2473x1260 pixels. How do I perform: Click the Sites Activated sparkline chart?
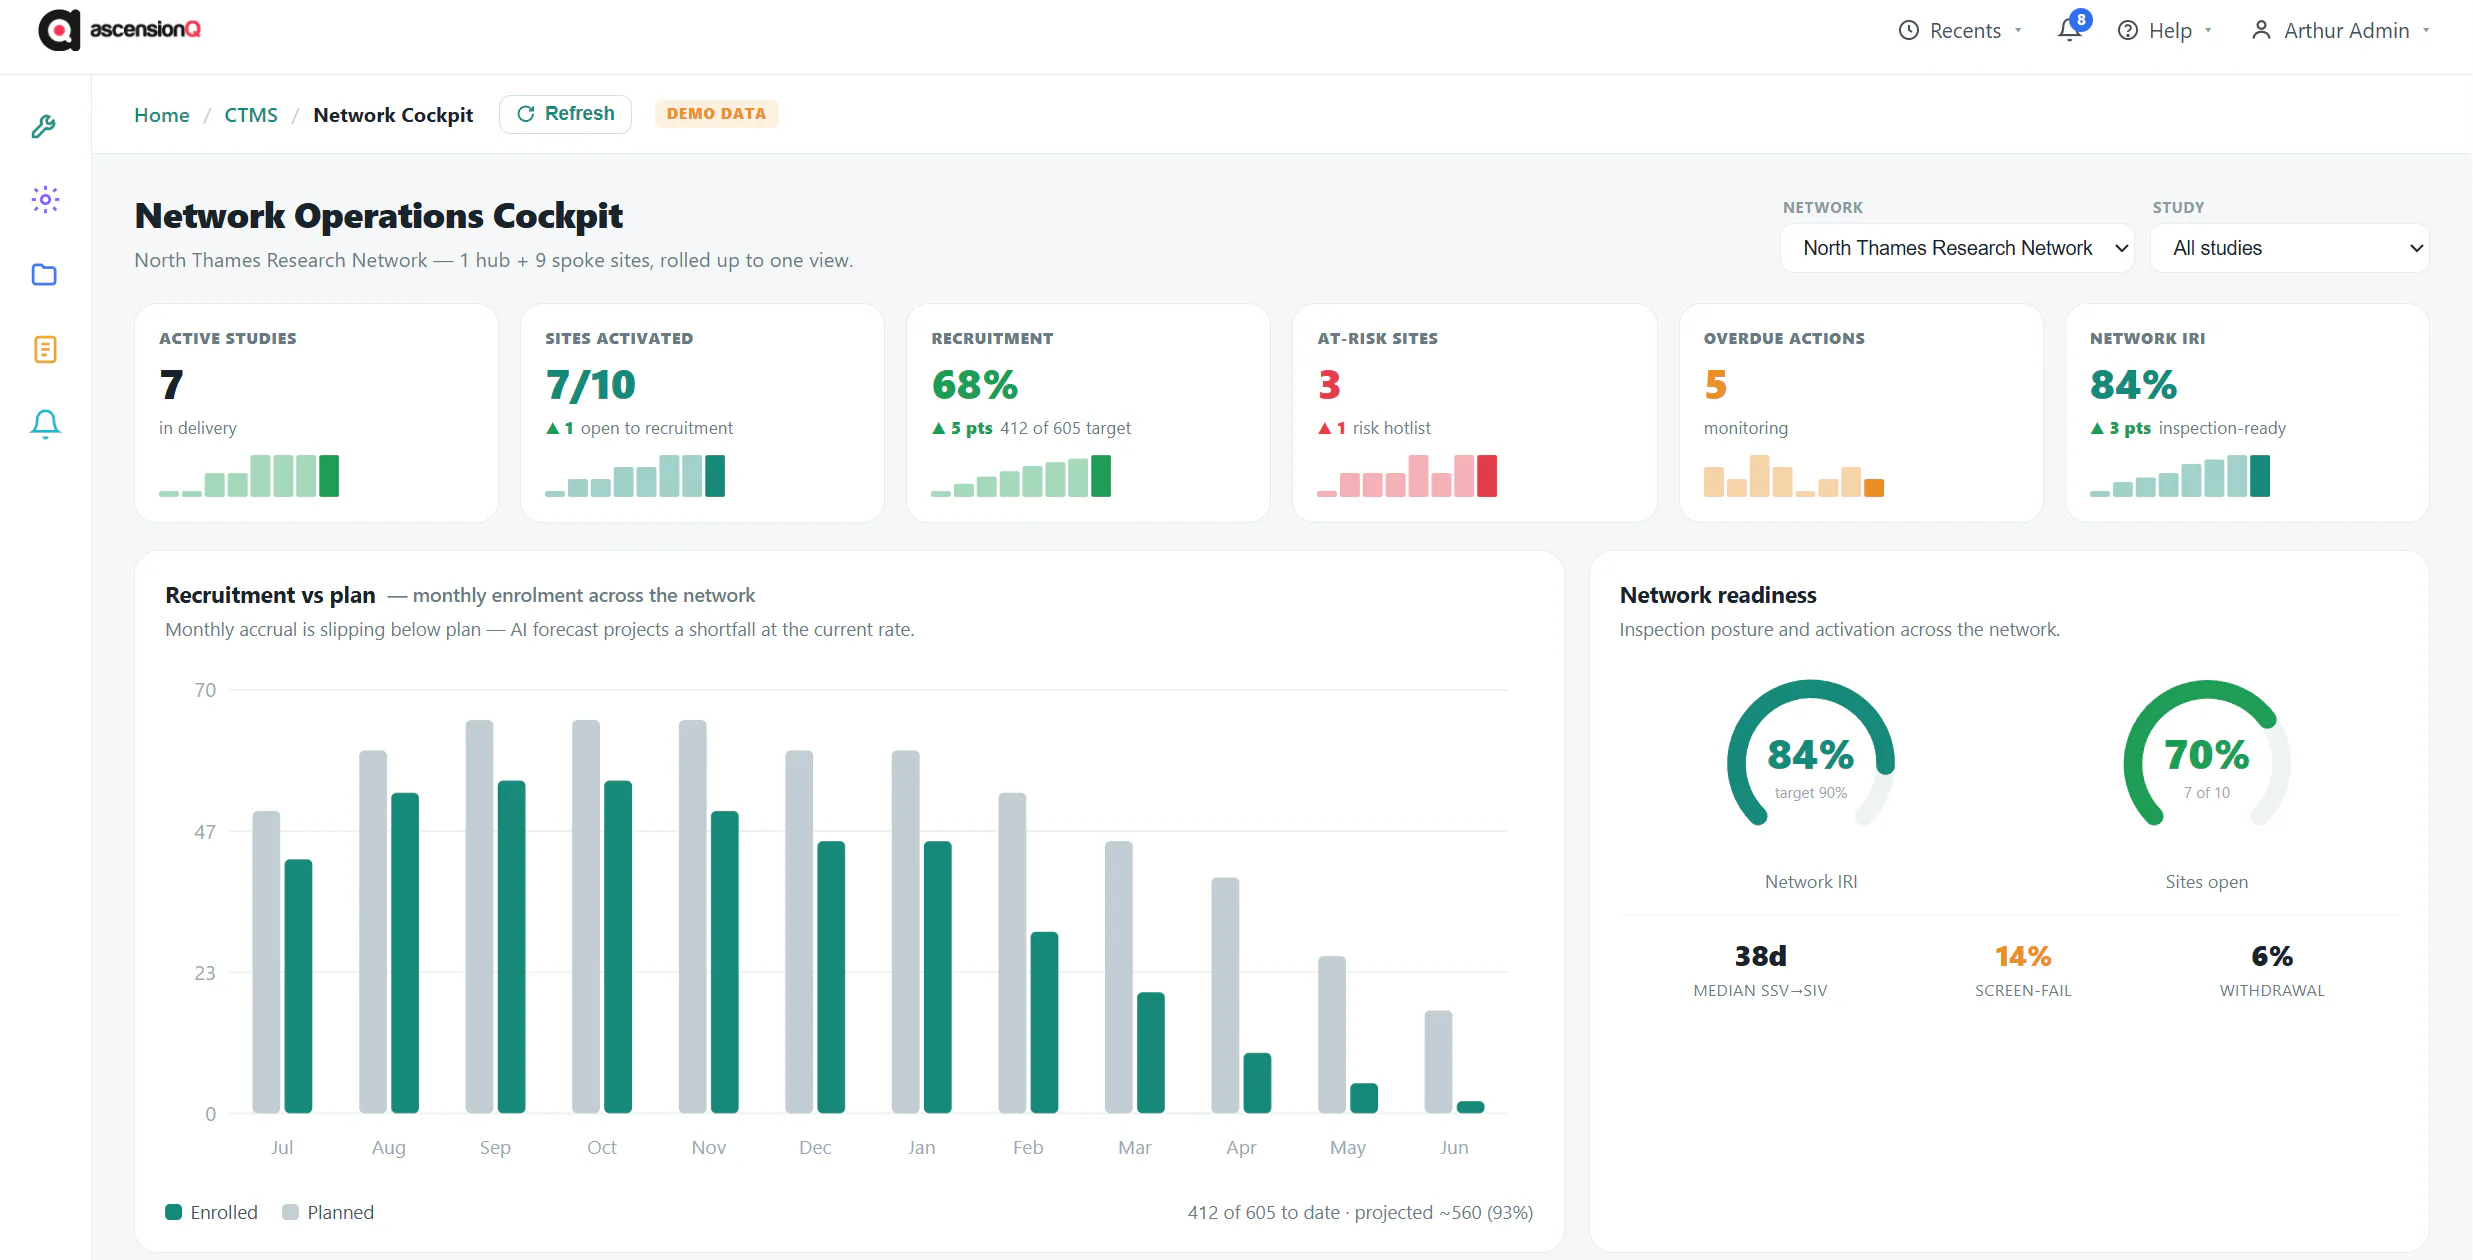click(x=635, y=476)
